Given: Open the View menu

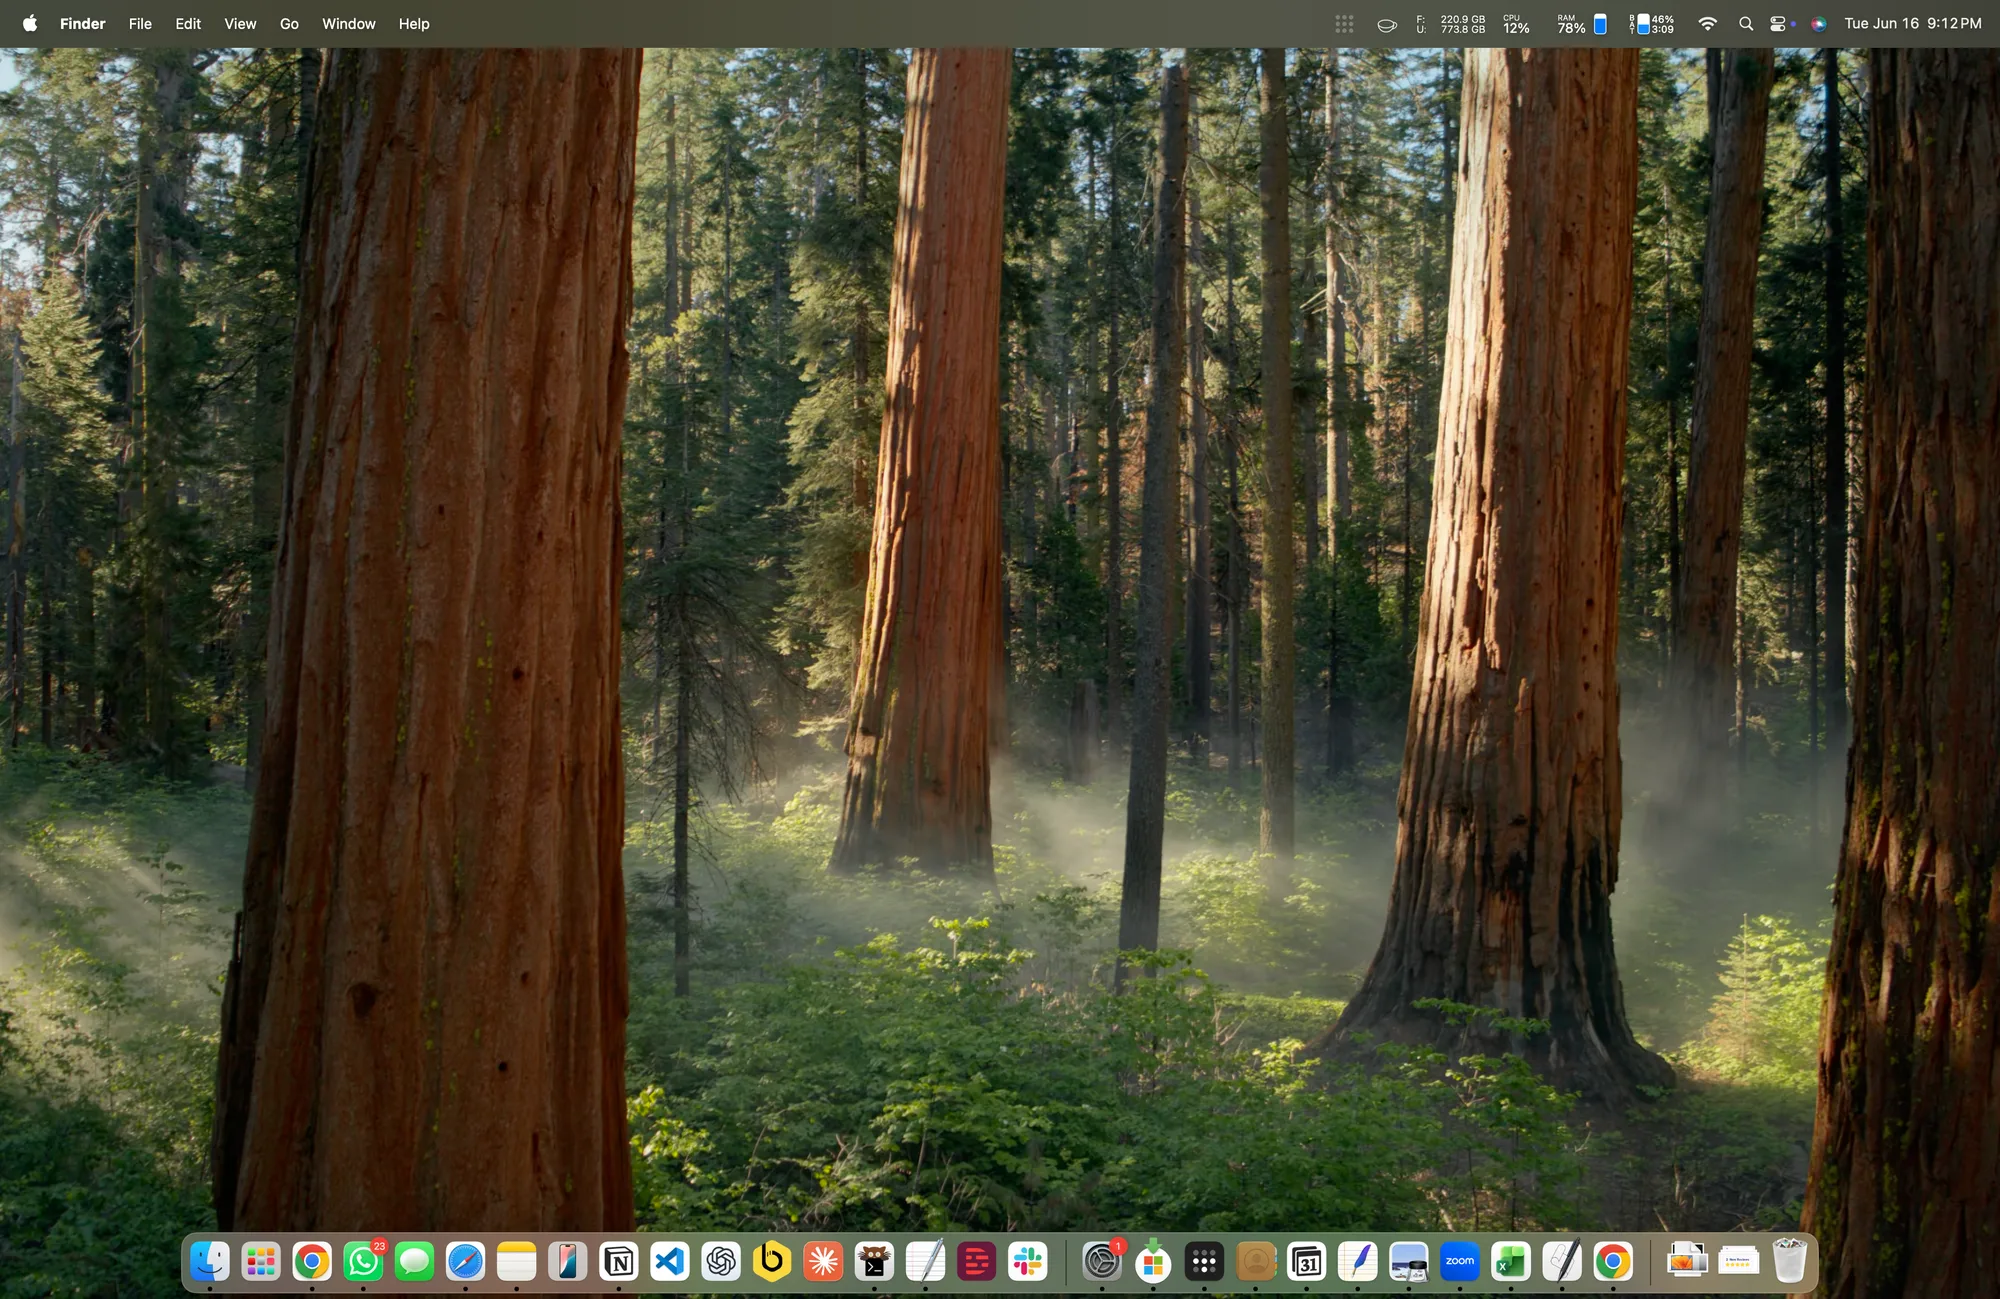Looking at the screenshot, I should (240, 23).
